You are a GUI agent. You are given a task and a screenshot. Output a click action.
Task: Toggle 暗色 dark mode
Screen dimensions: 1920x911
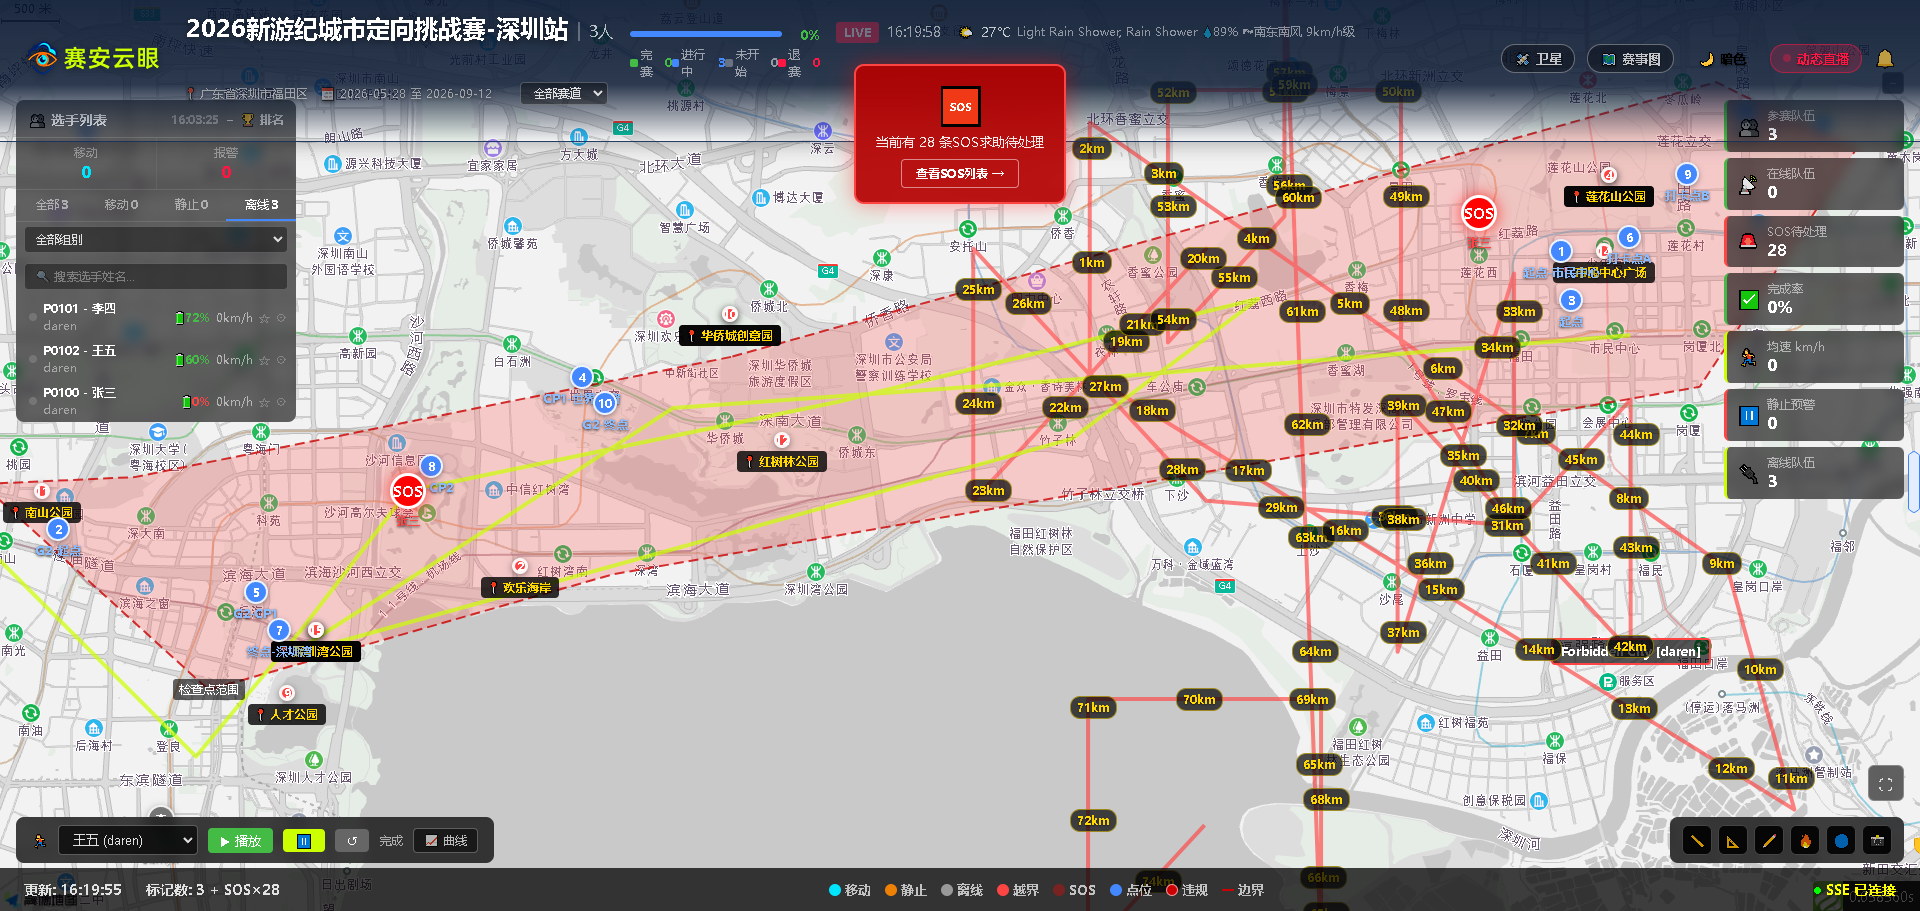[1723, 59]
